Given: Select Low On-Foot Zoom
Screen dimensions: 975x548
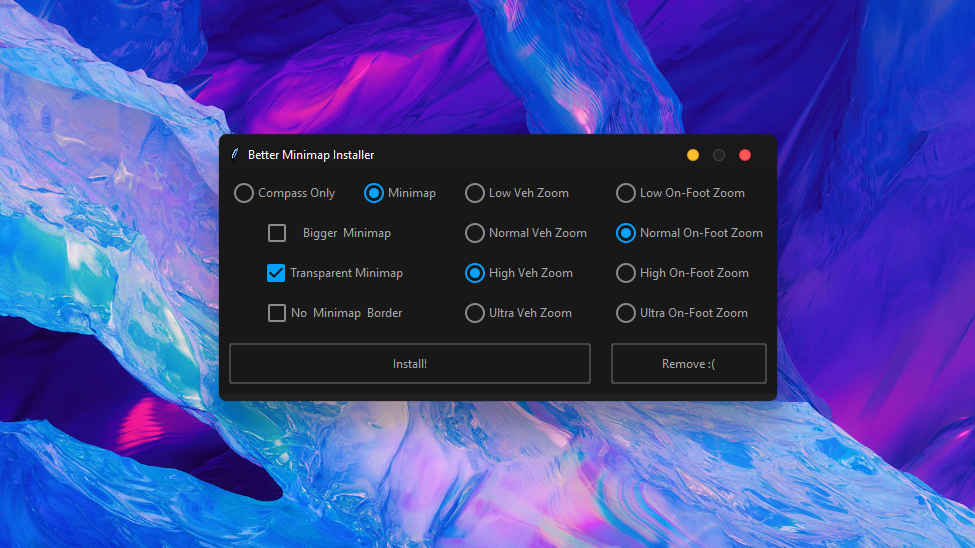Looking at the screenshot, I should coord(626,193).
